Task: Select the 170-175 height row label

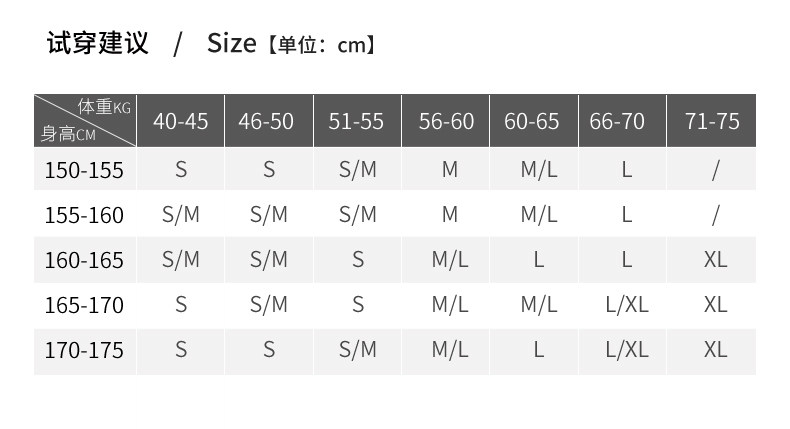Action: coord(84,350)
